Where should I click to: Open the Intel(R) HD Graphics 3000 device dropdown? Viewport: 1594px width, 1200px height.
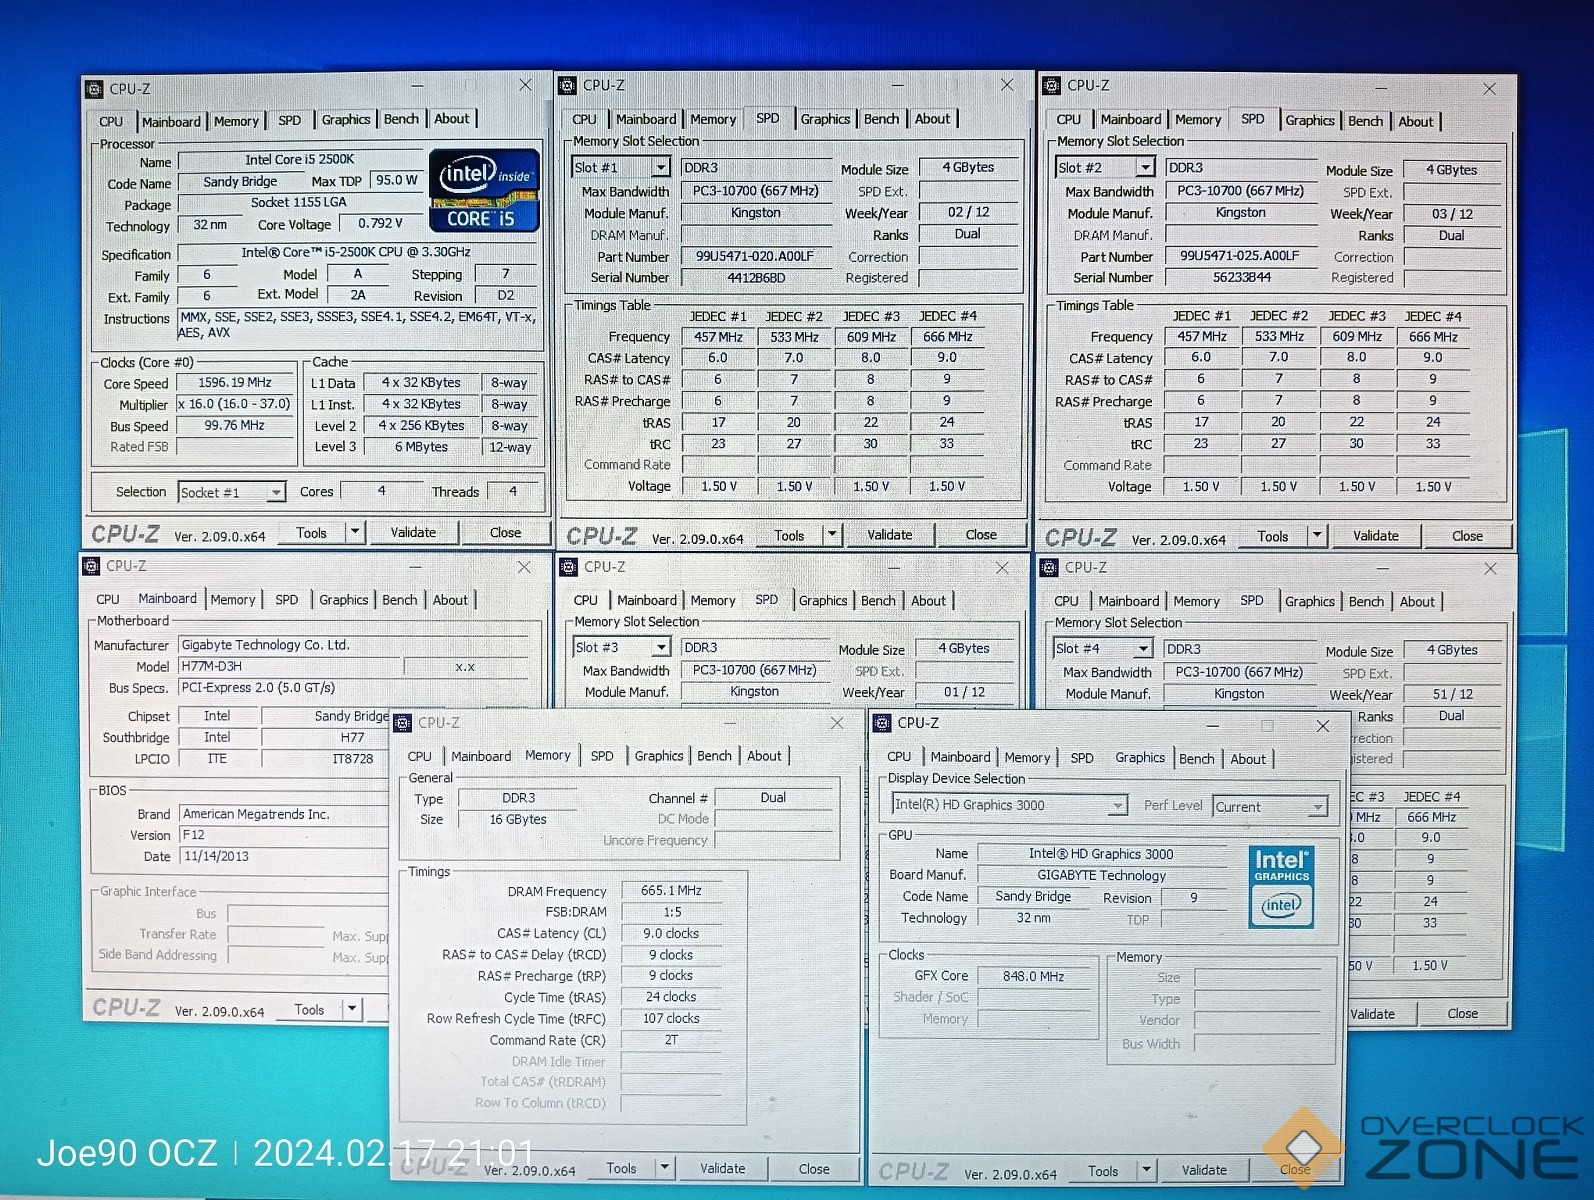coord(1117,806)
